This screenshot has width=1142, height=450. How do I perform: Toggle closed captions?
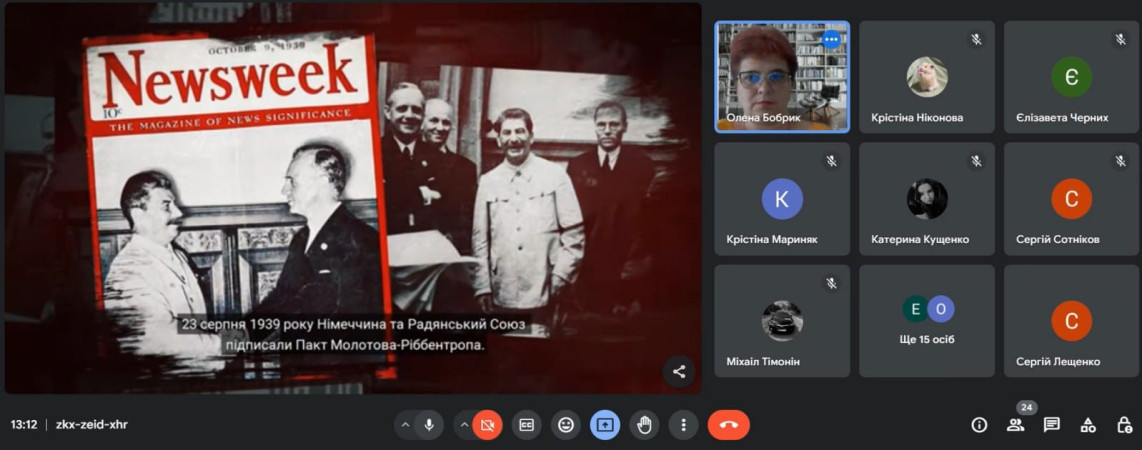coord(526,425)
